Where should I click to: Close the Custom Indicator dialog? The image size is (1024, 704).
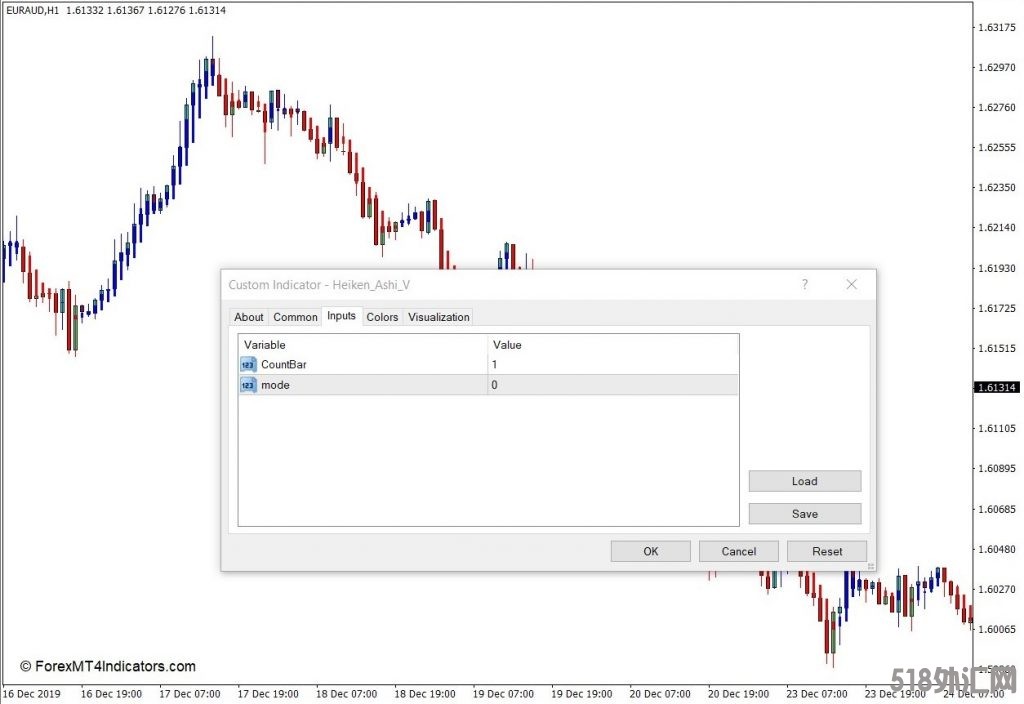coord(852,284)
